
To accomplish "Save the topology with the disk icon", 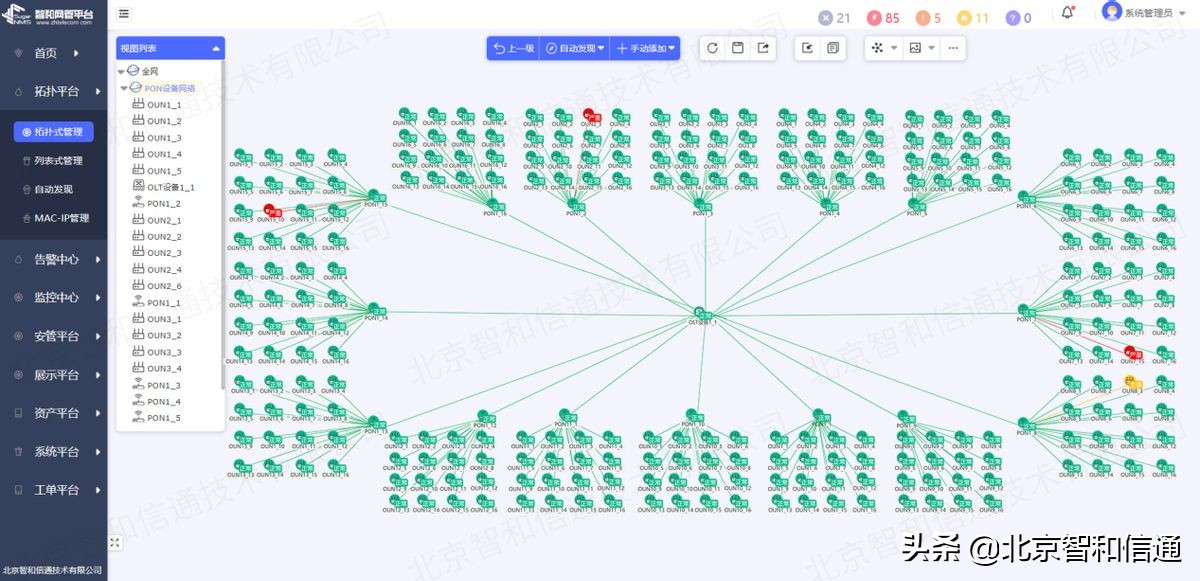I will tap(738, 48).
